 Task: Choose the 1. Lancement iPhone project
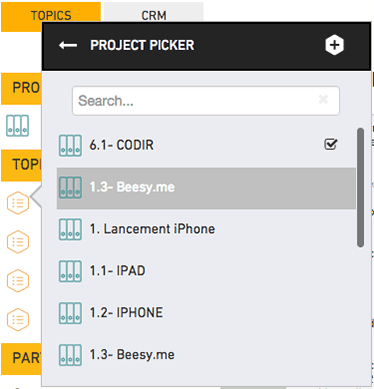coord(206,229)
